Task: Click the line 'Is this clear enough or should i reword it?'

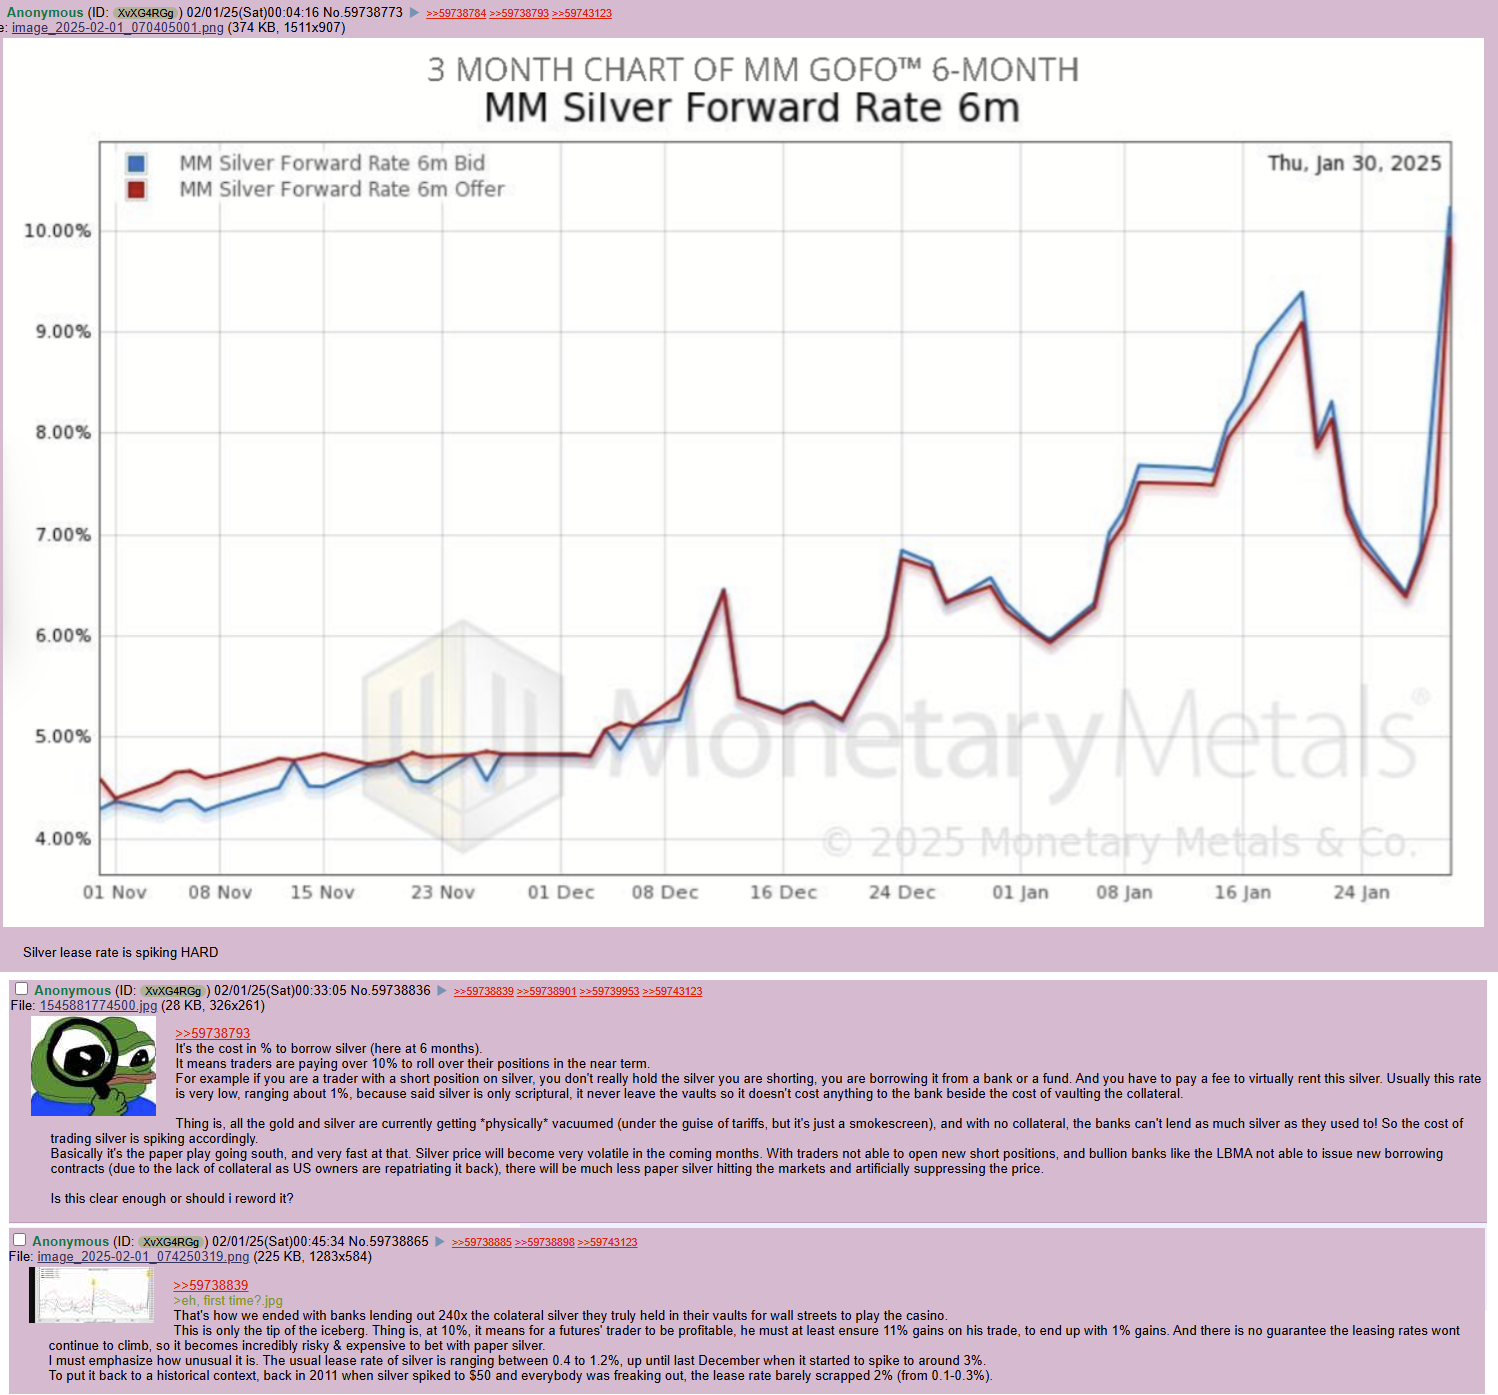Action: pyautogui.click(x=172, y=1199)
